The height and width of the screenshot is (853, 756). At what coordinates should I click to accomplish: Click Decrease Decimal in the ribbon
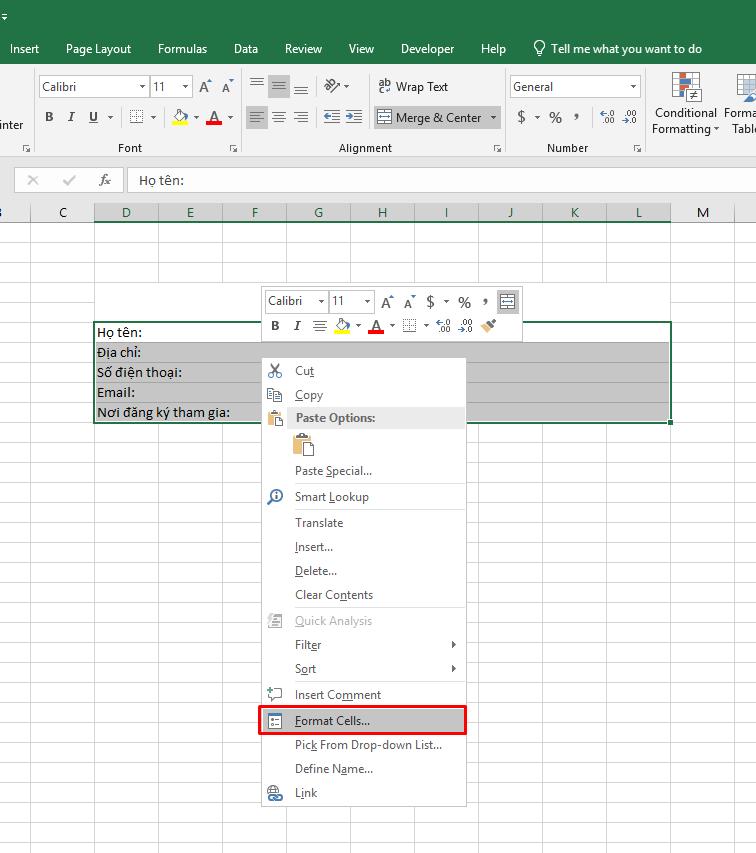[630, 117]
